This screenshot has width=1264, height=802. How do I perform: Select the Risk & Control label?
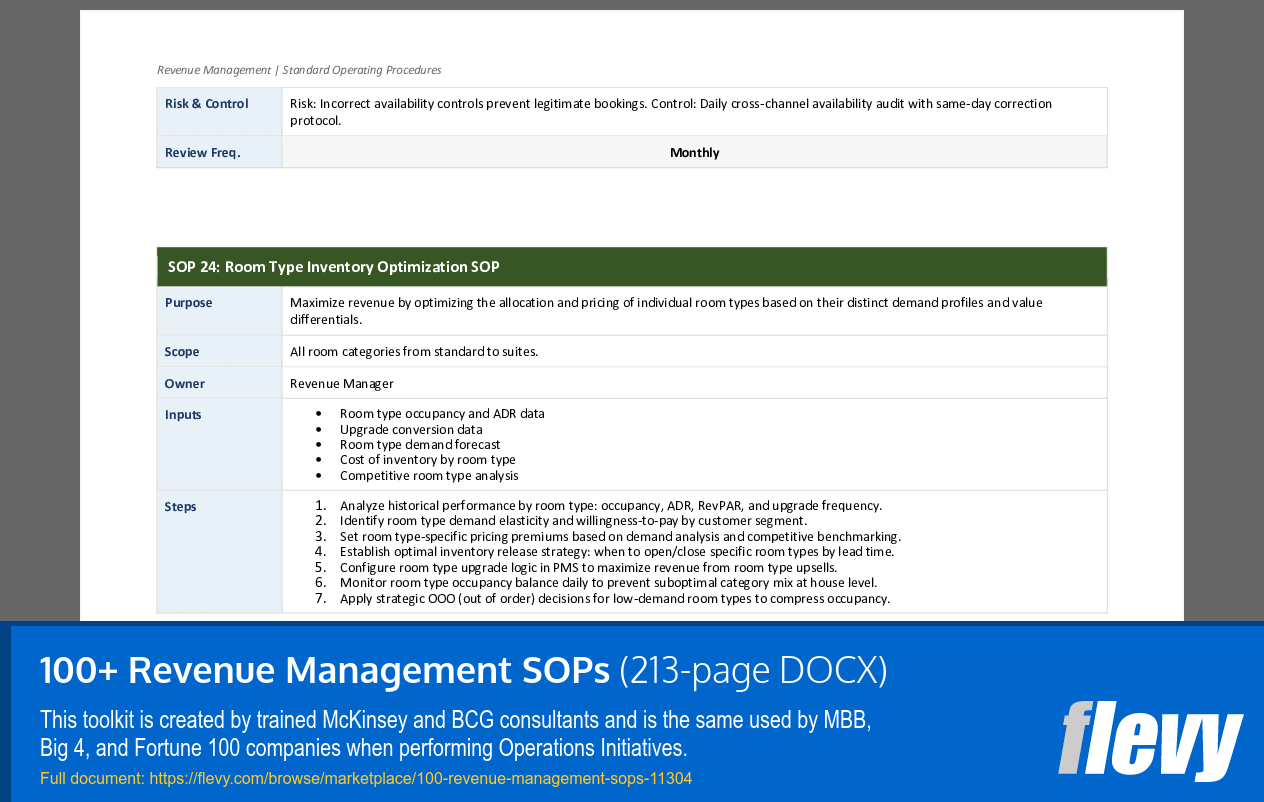coord(203,103)
